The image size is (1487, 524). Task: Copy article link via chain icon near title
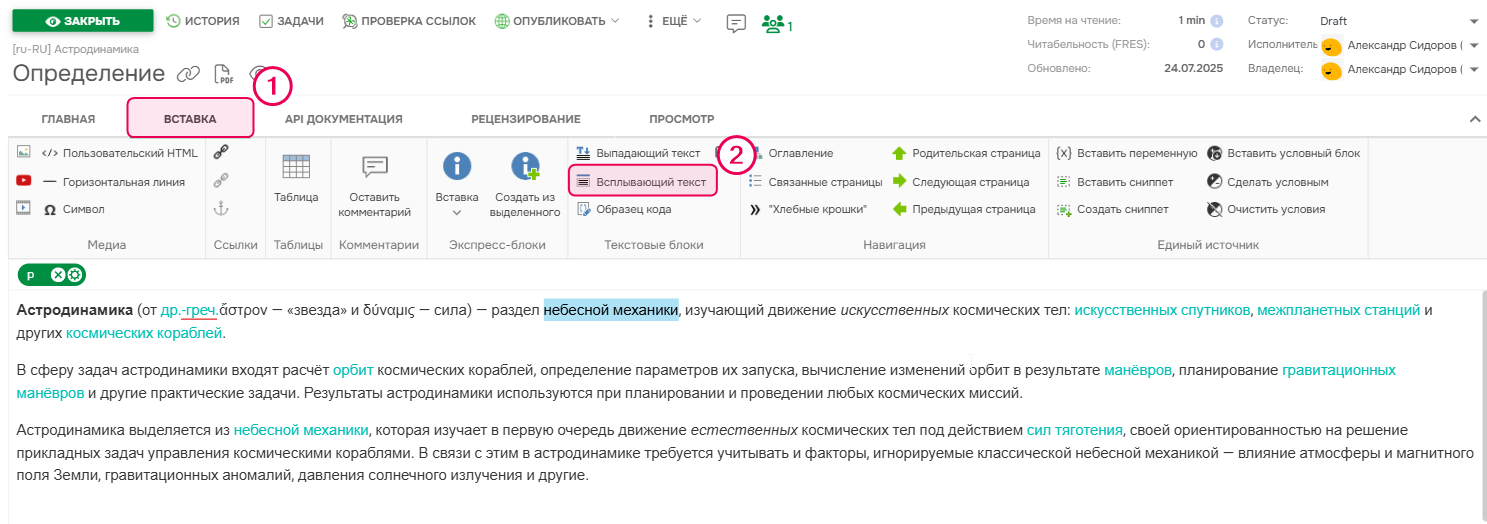coord(188,74)
